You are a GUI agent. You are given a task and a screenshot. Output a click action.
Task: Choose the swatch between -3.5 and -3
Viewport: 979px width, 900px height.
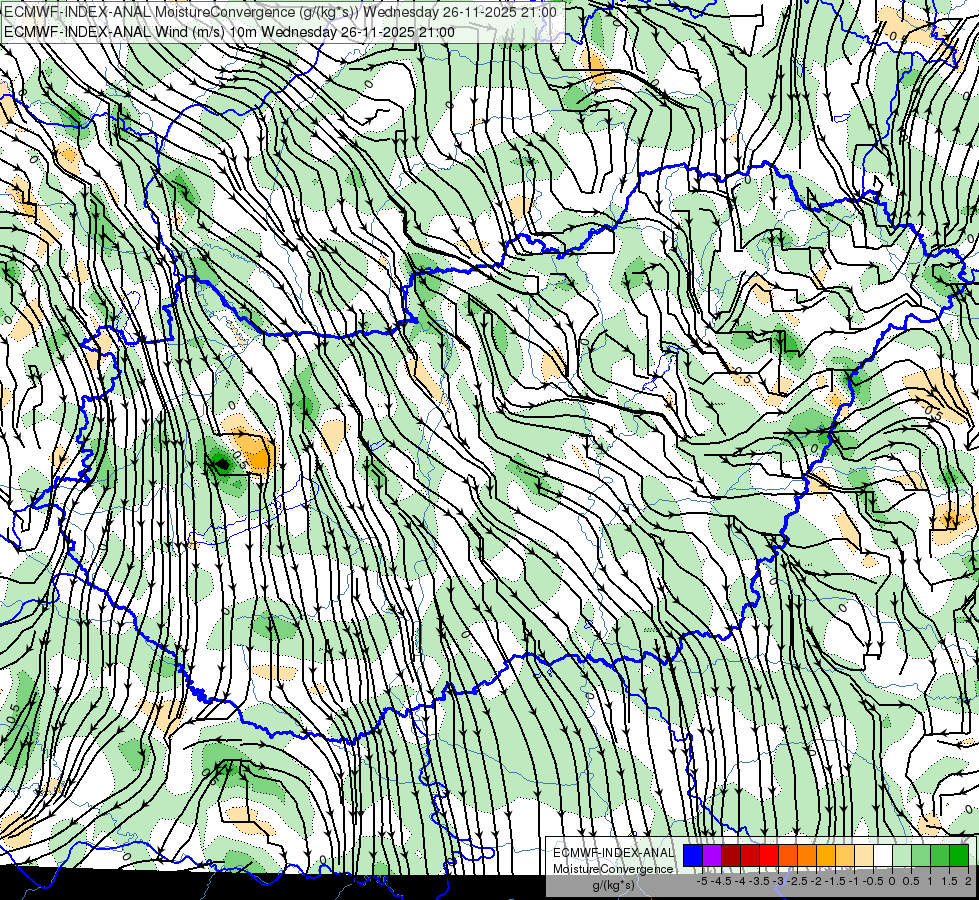[769, 856]
